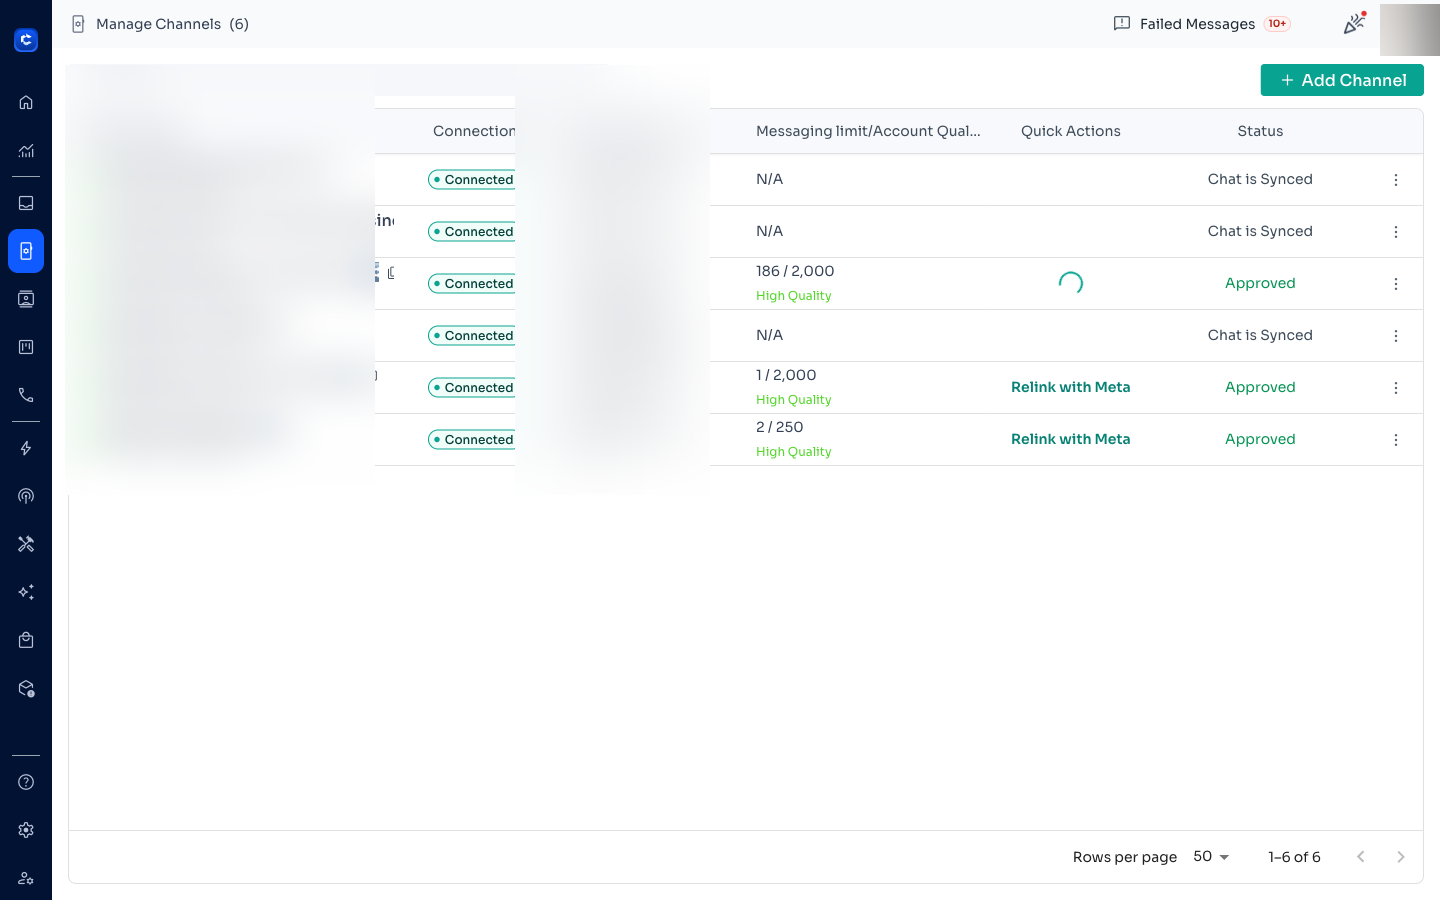
Task: Open the user settings icon at sidebar bottom
Action: [26, 878]
